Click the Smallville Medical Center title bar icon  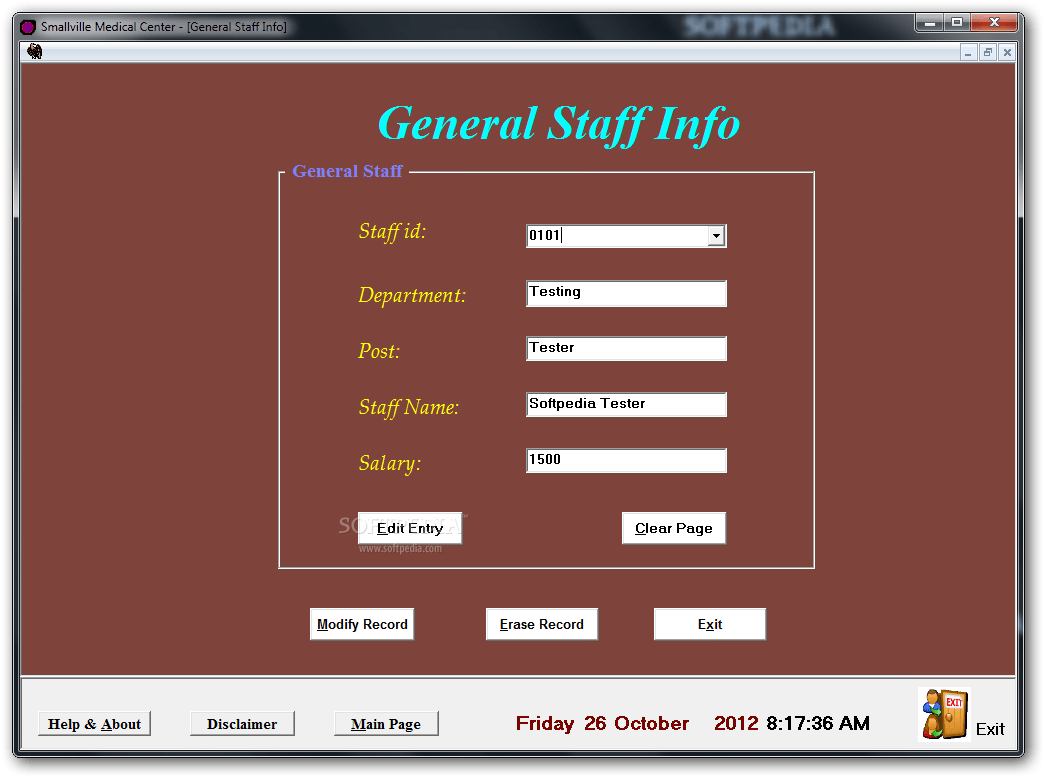(26, 27)
